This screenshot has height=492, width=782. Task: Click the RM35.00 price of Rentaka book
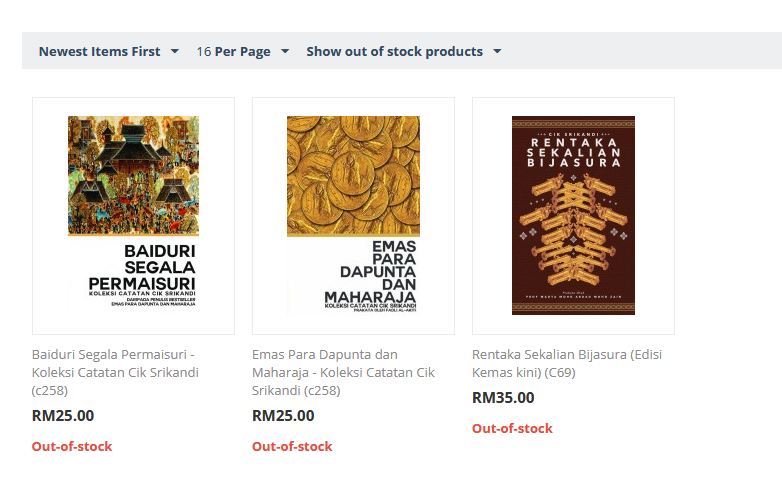point(503,397)
